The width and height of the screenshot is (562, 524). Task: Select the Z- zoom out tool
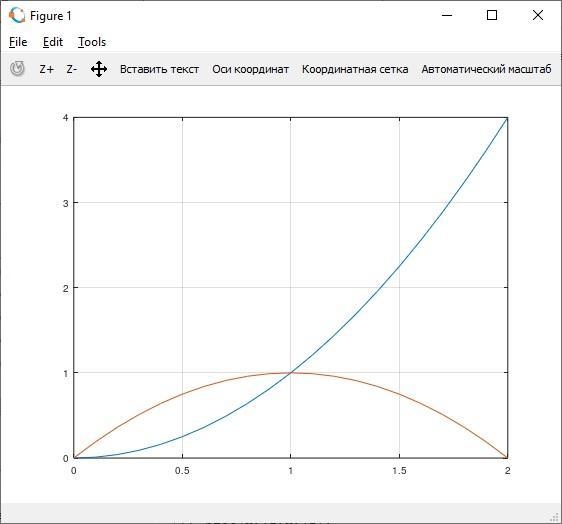click(x=72, y=69)
